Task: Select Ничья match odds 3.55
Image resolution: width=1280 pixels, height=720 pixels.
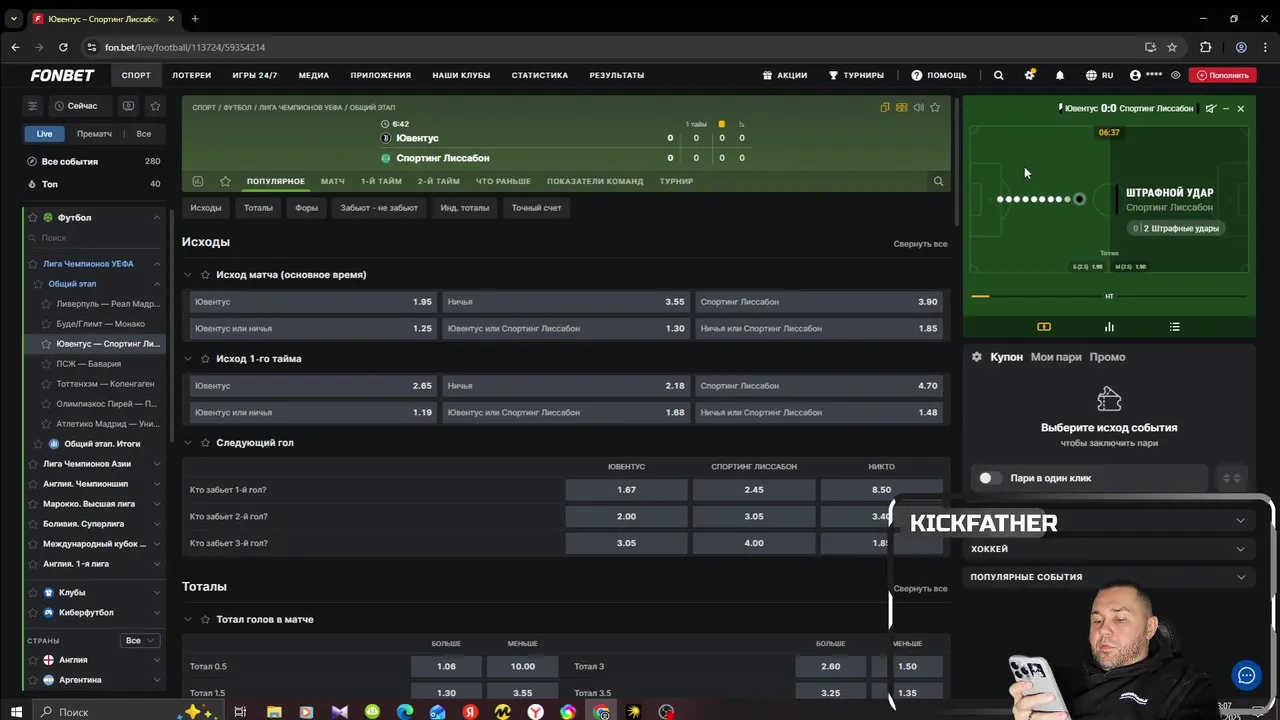Action: [x=566, y=301]
